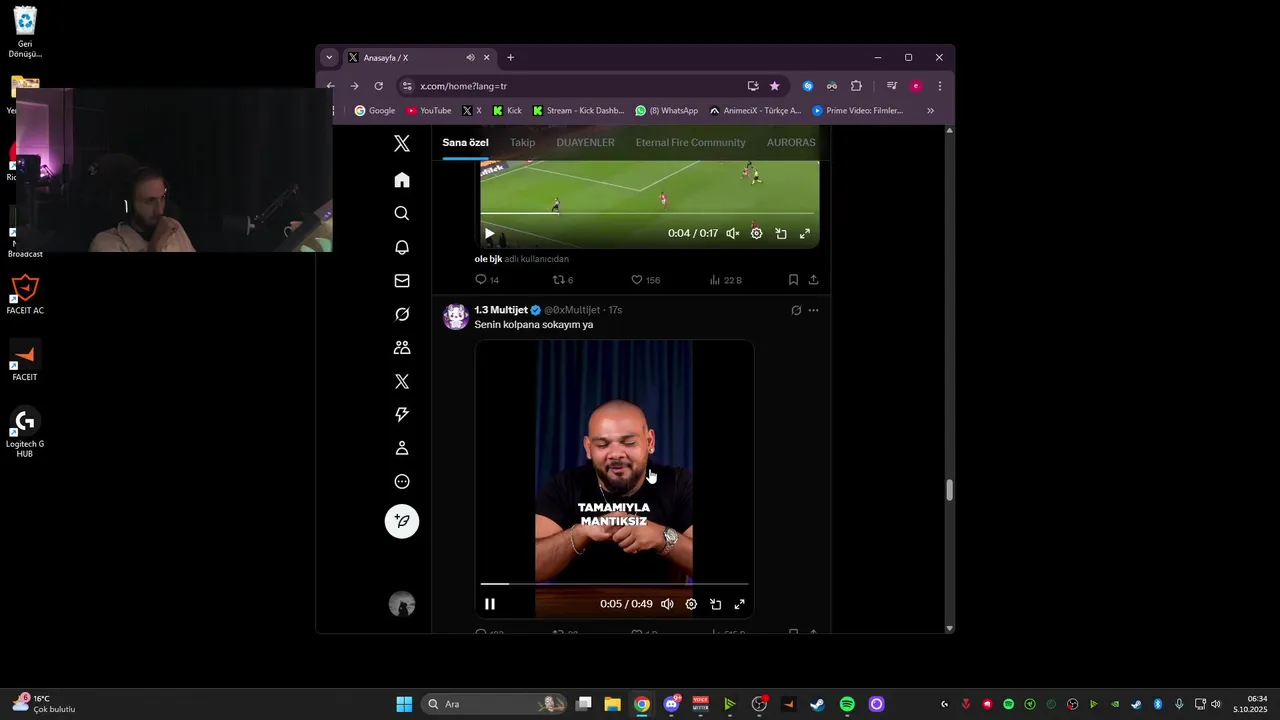Mute the tab via speaker icon

pyautogui.click(x=470, y=57)
